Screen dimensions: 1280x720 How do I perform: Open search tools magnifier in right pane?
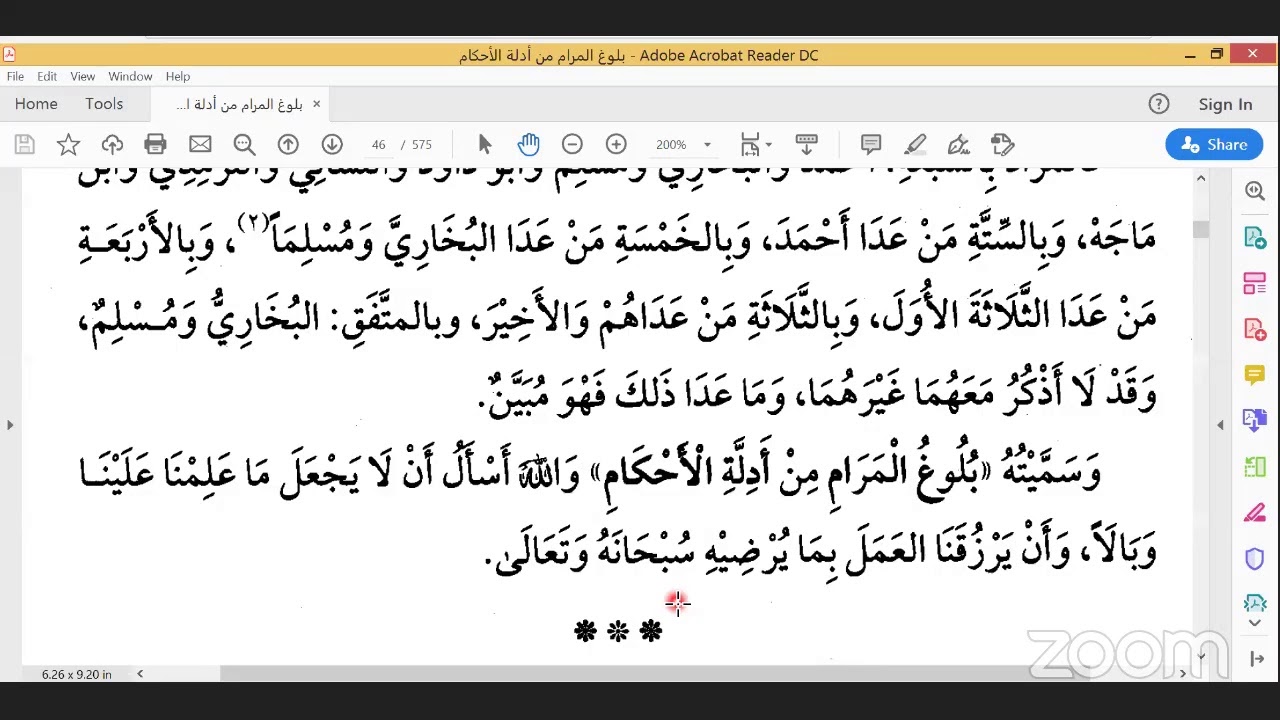(x=1255, y=190)
